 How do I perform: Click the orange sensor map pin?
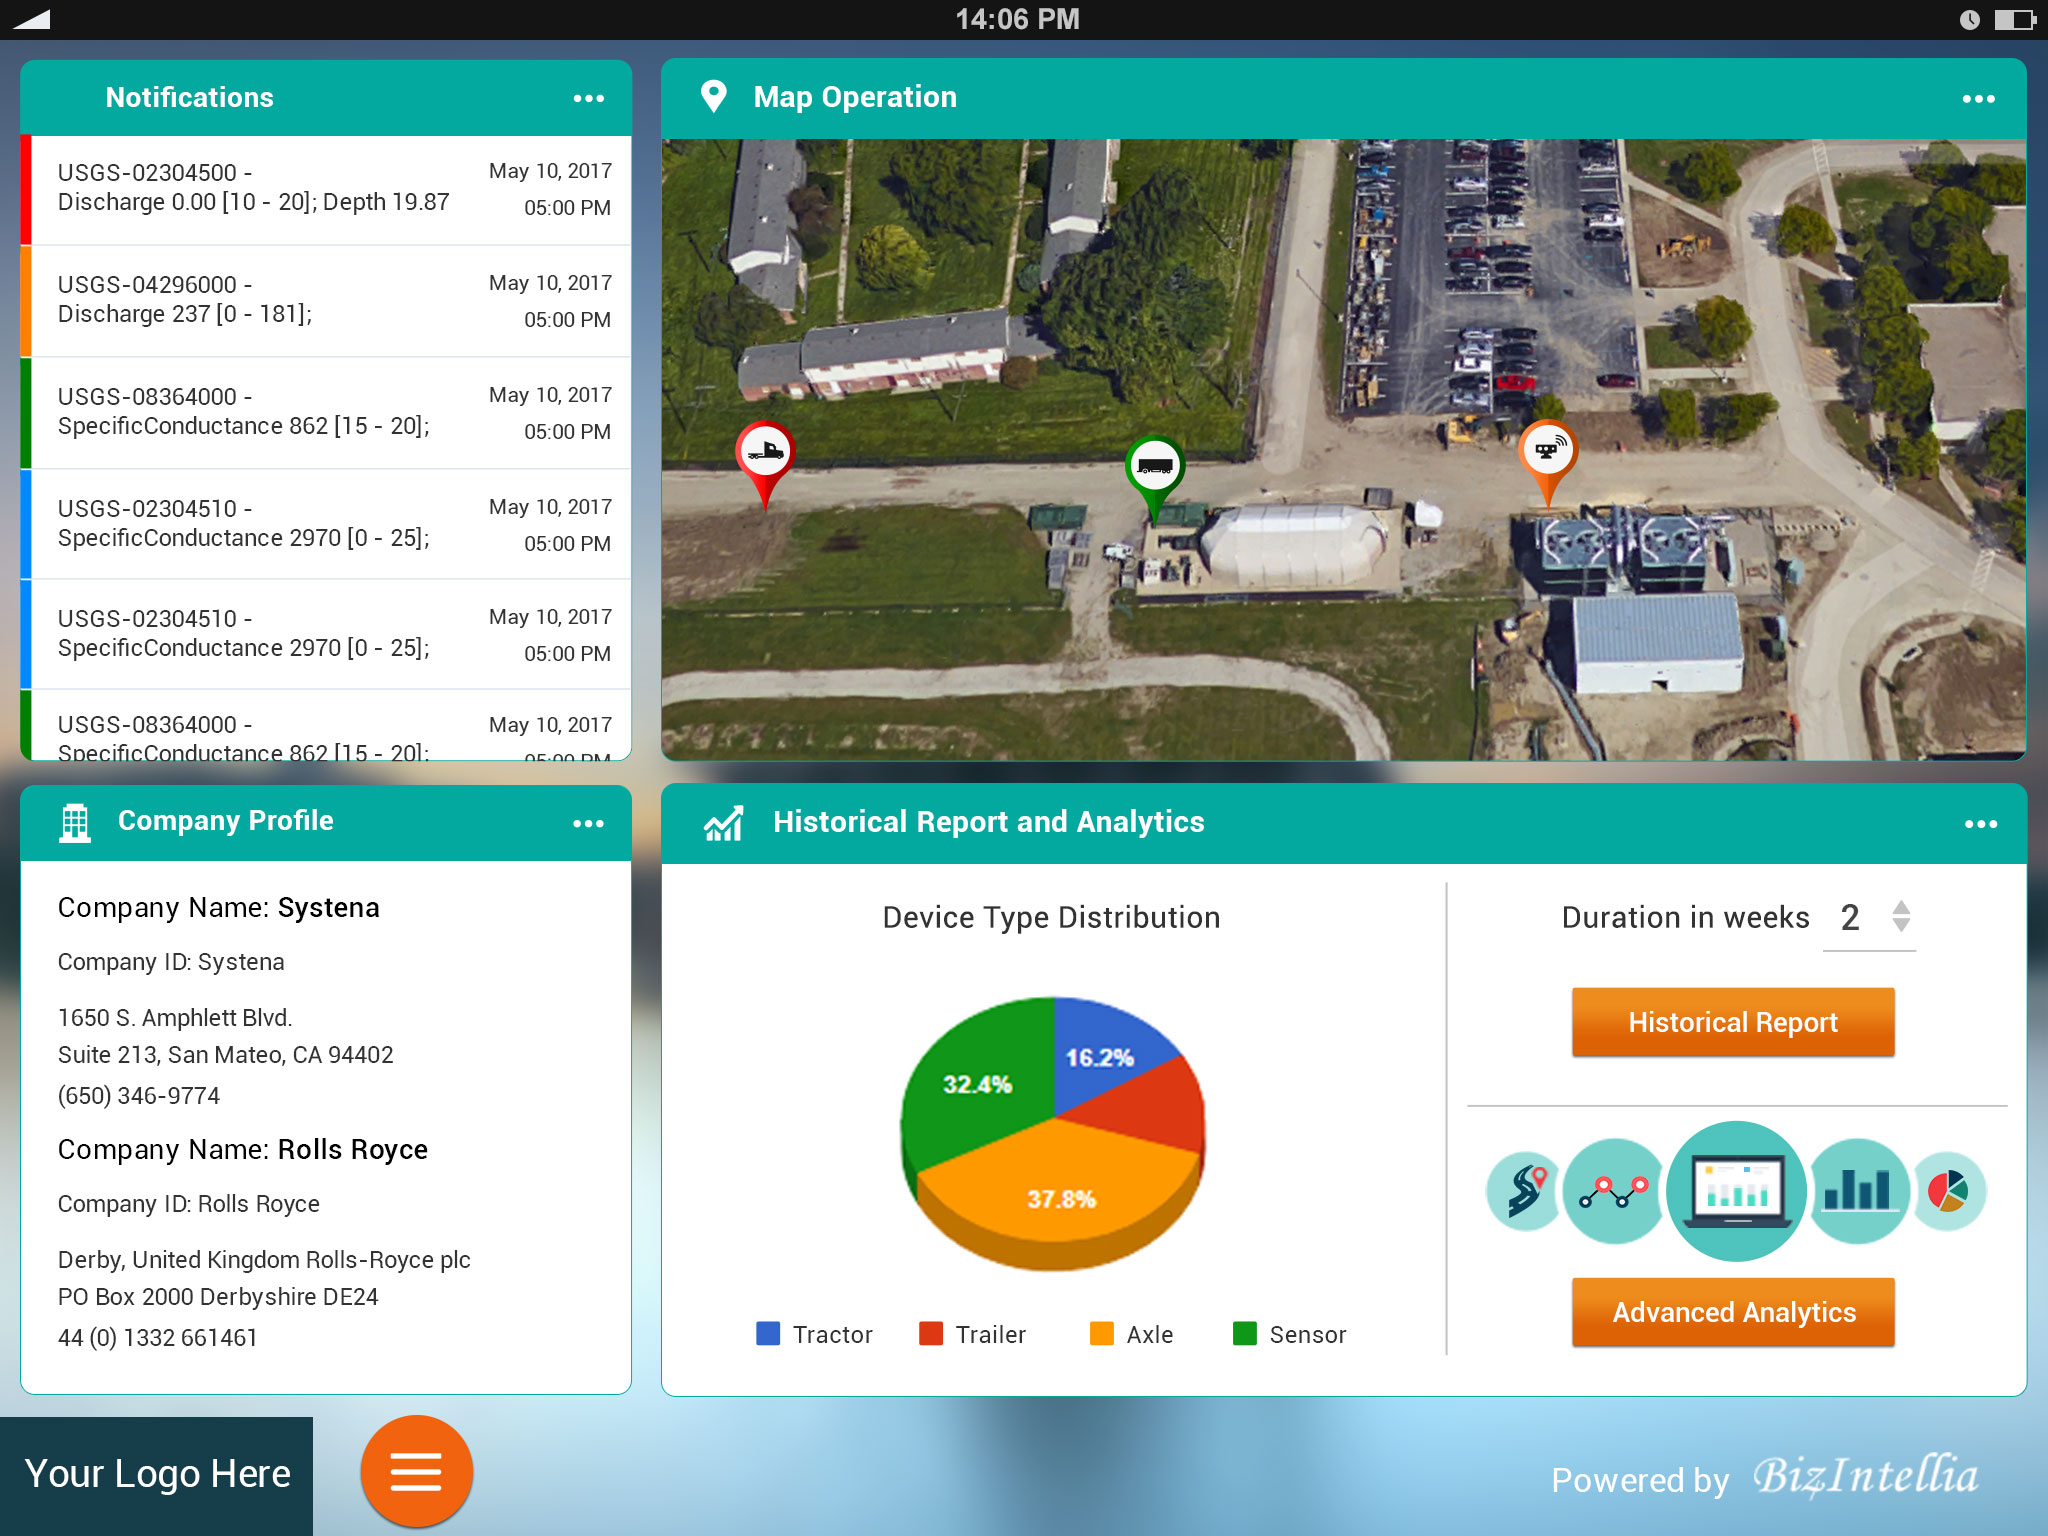pos(1547,452)
